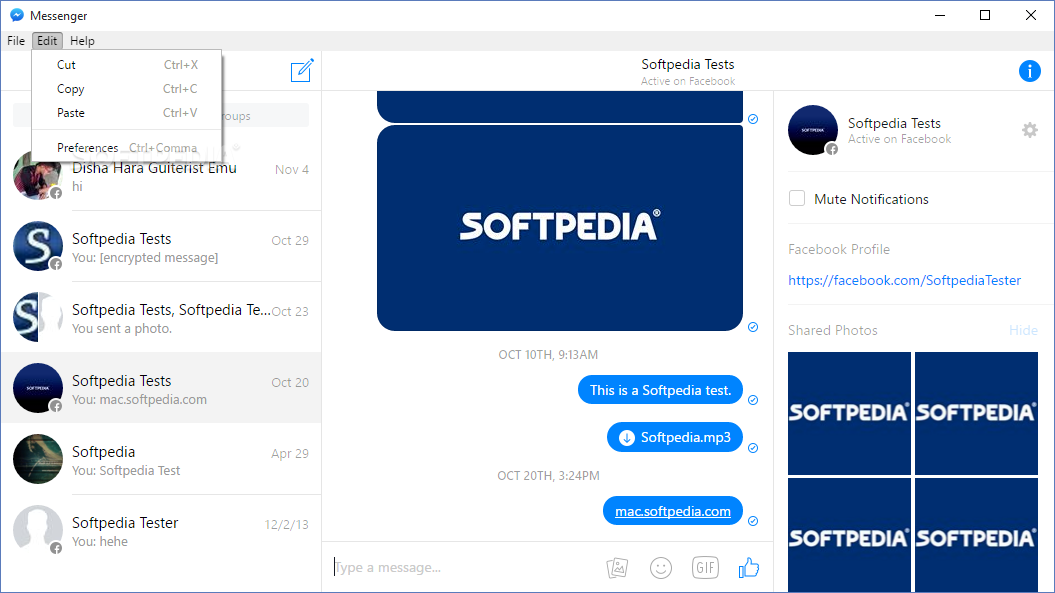Click the Softpedia Tests chat header title
The width and height of the screenshot is (1055, 593).
(688, 65)
